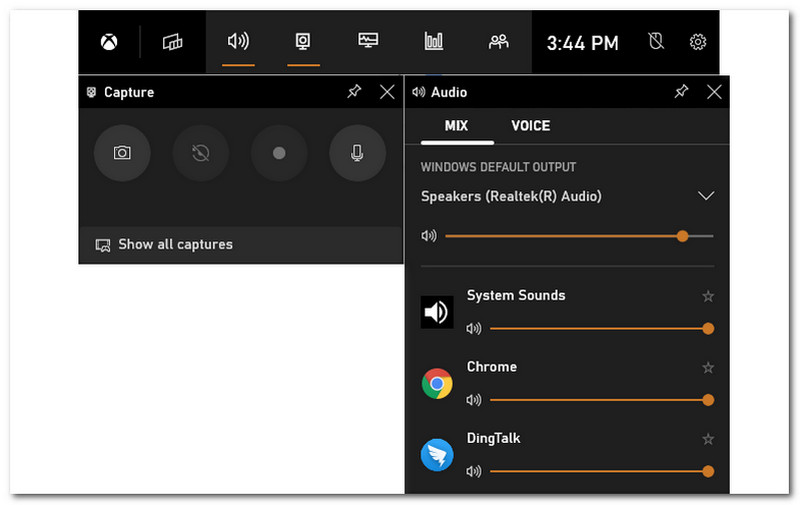Switch to the VOICE tab
The image size is (800, 505).
pos(531,126)
